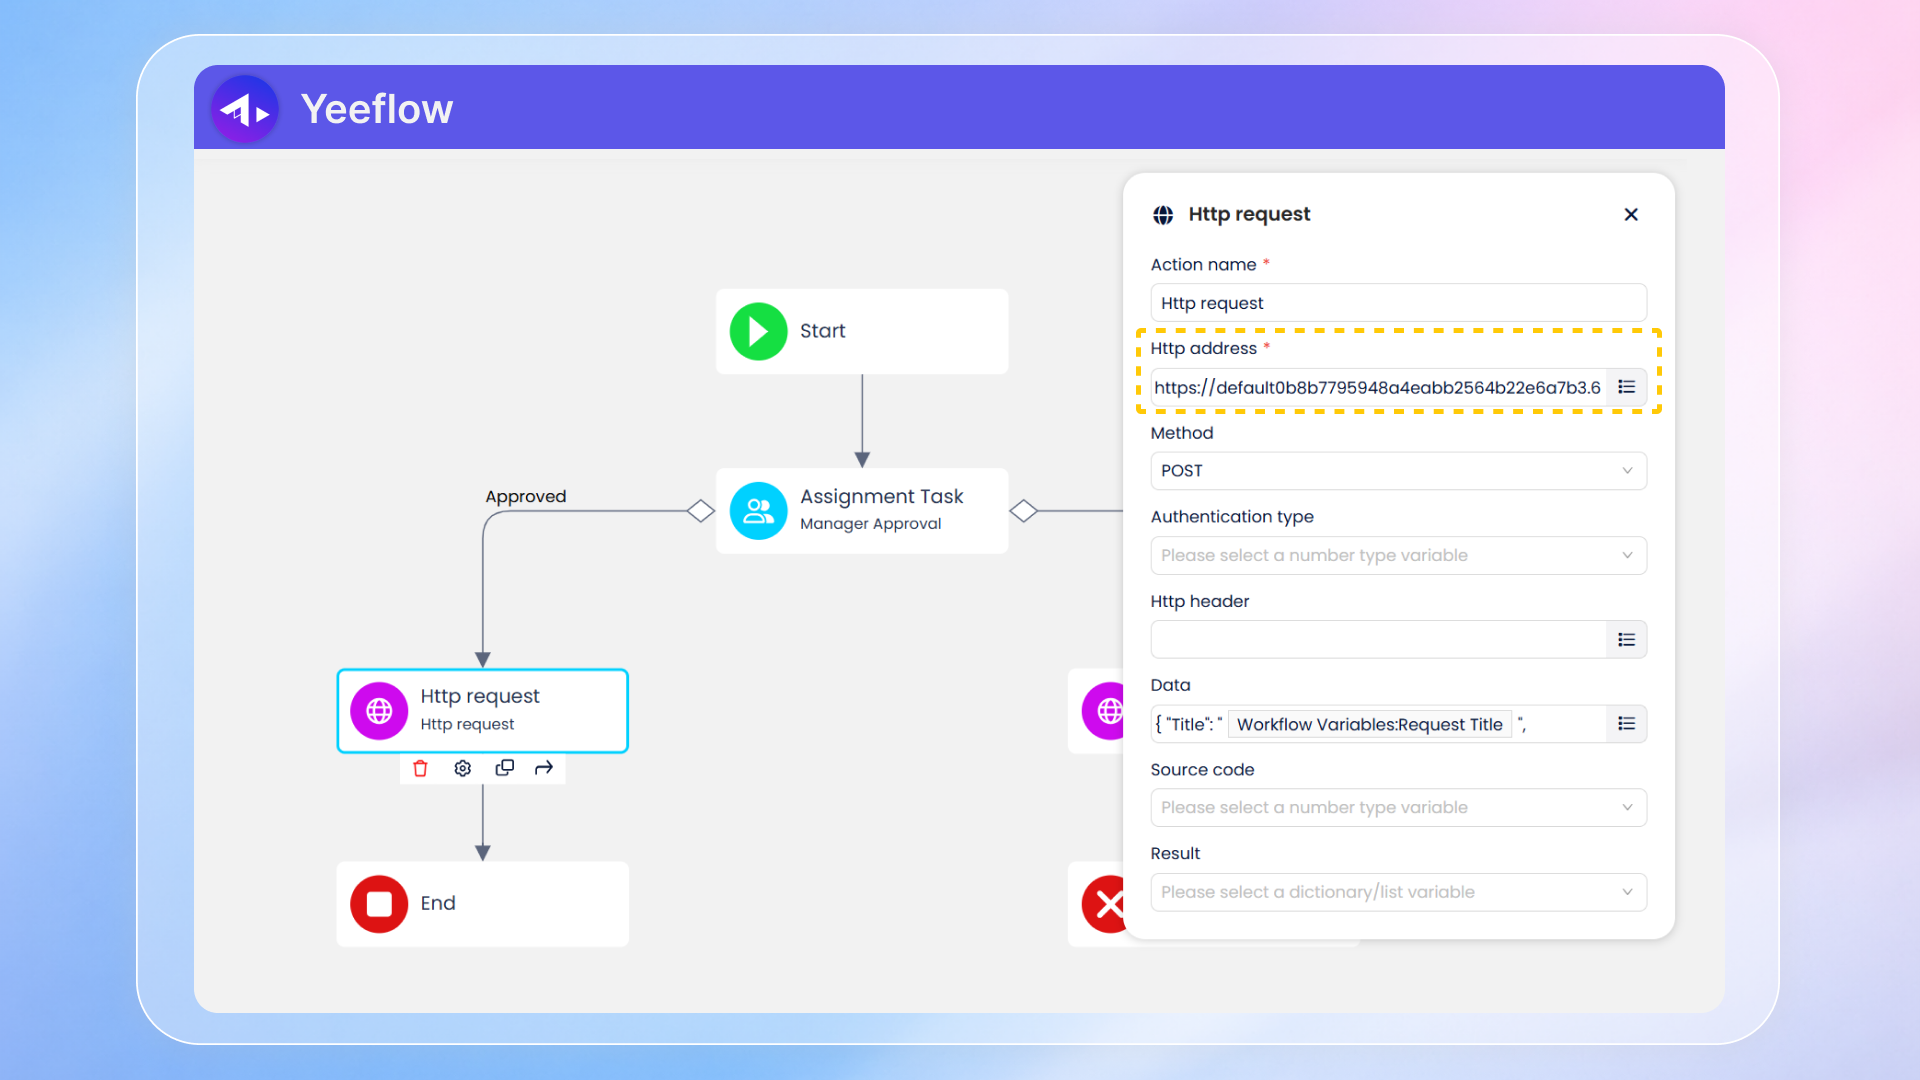Close the Http request panel
This screenshot has width=1920, height=1080.
tap(1631, 214)
